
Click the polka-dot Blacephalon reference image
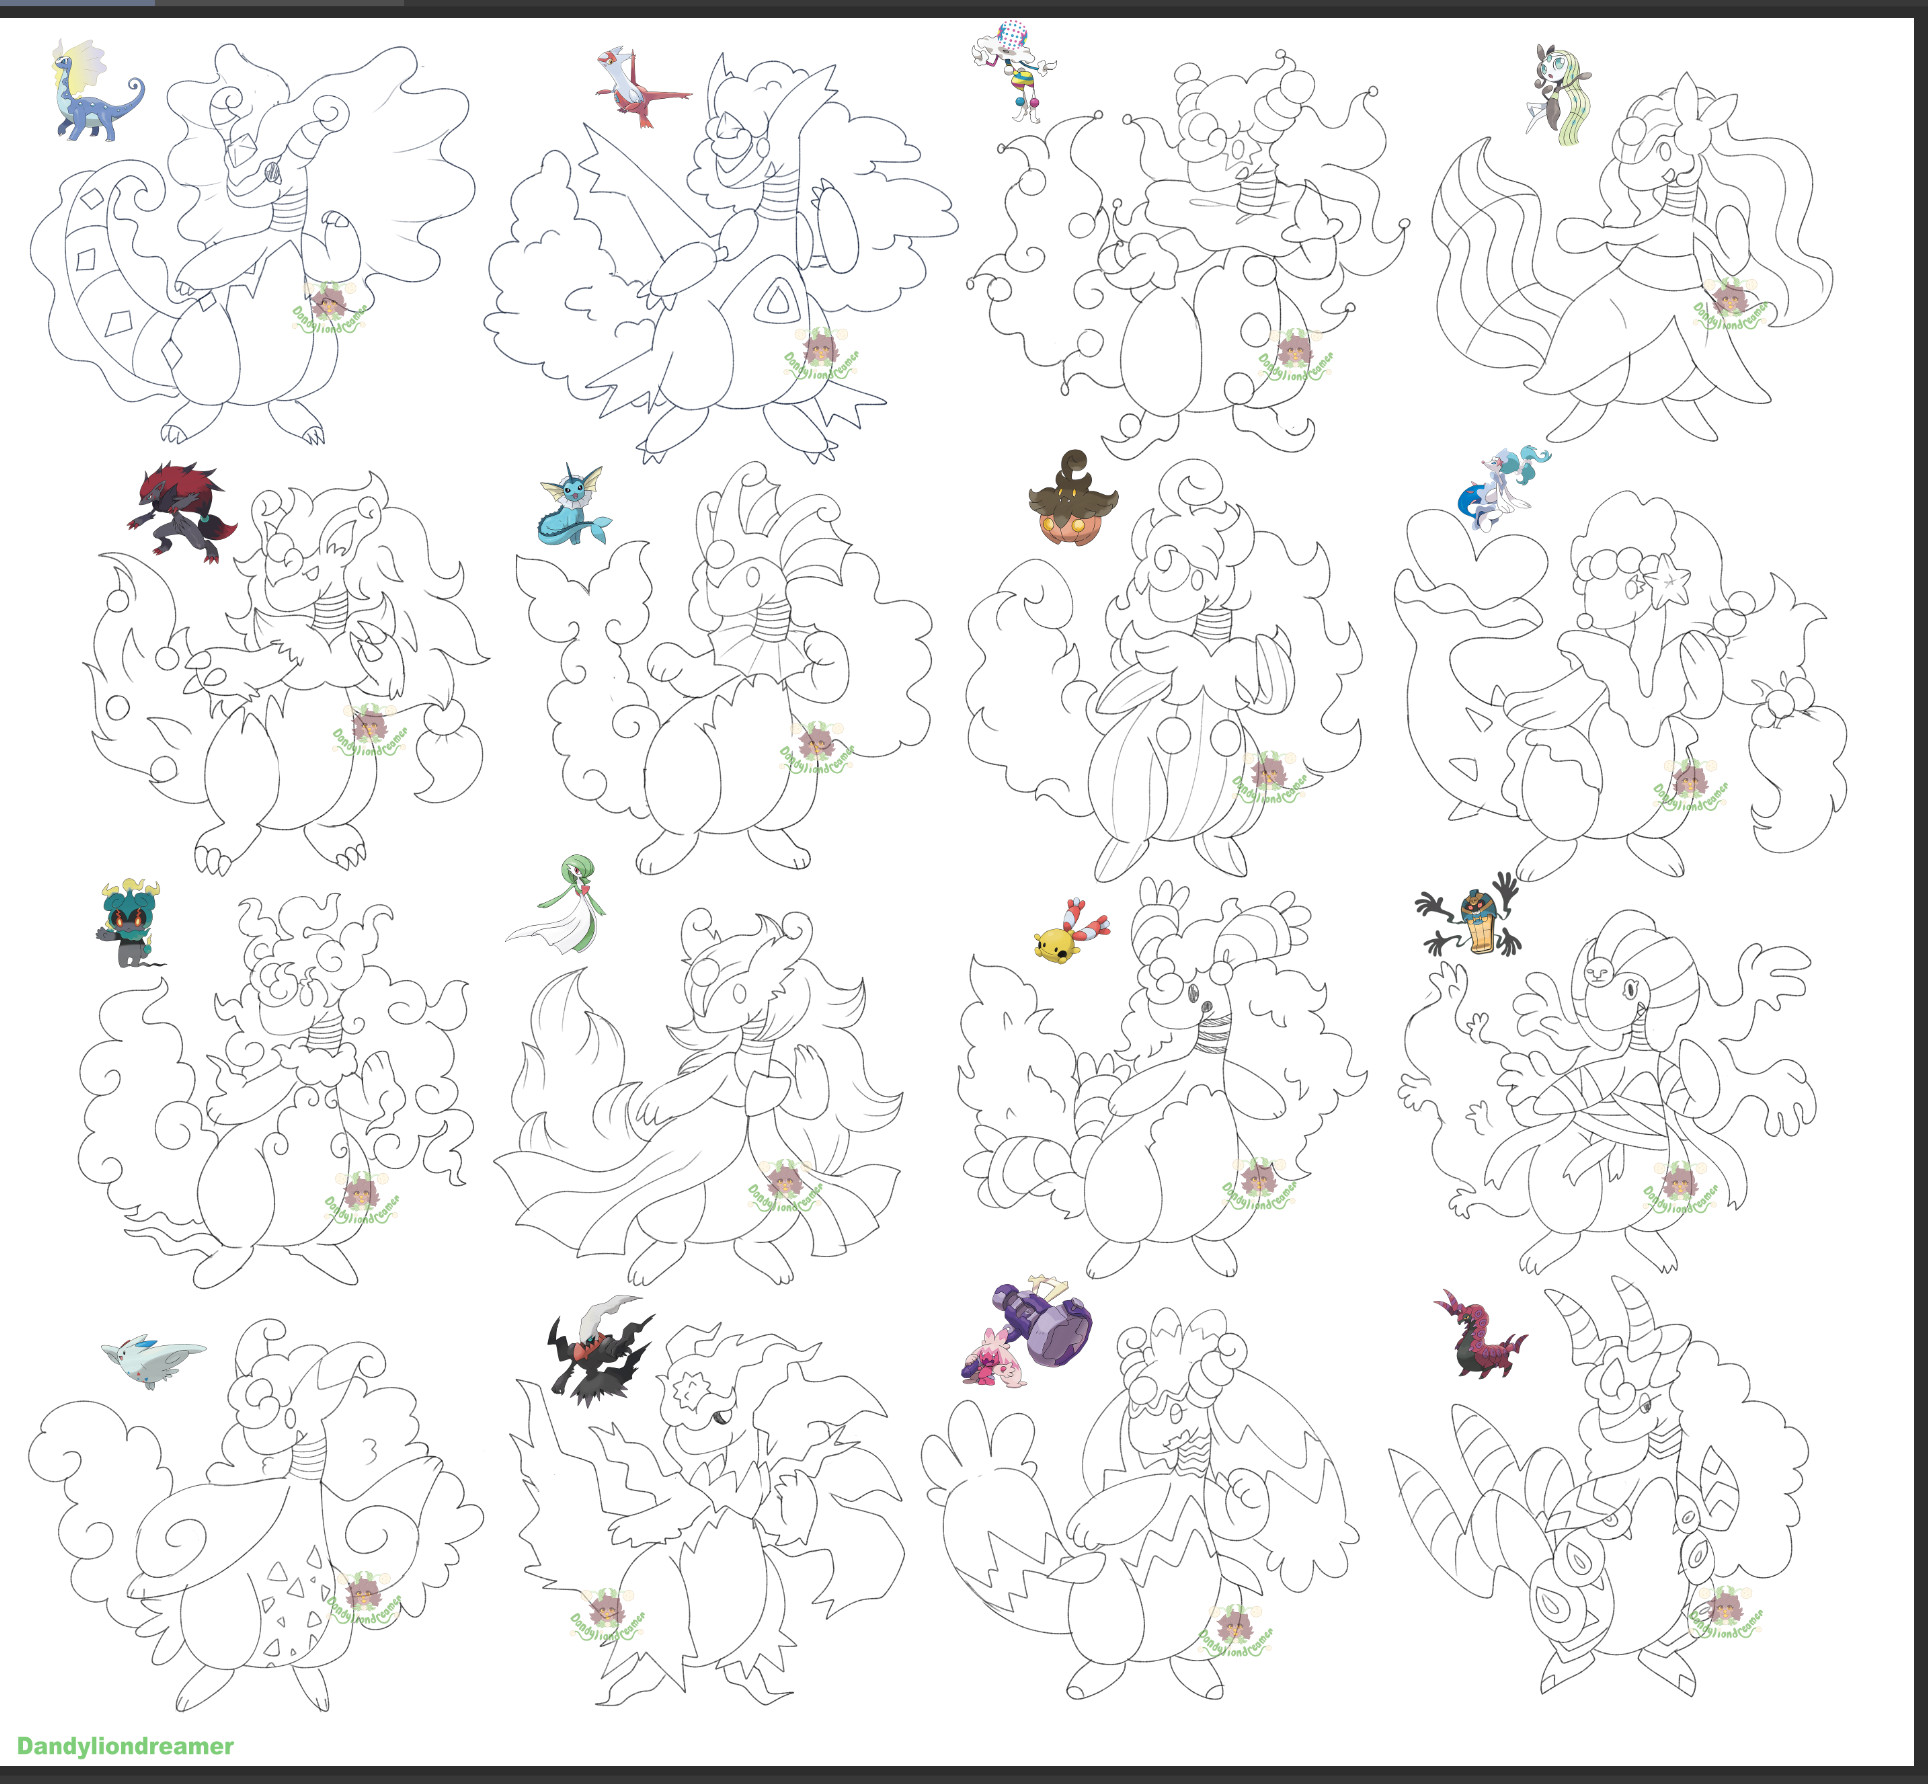1013,70
